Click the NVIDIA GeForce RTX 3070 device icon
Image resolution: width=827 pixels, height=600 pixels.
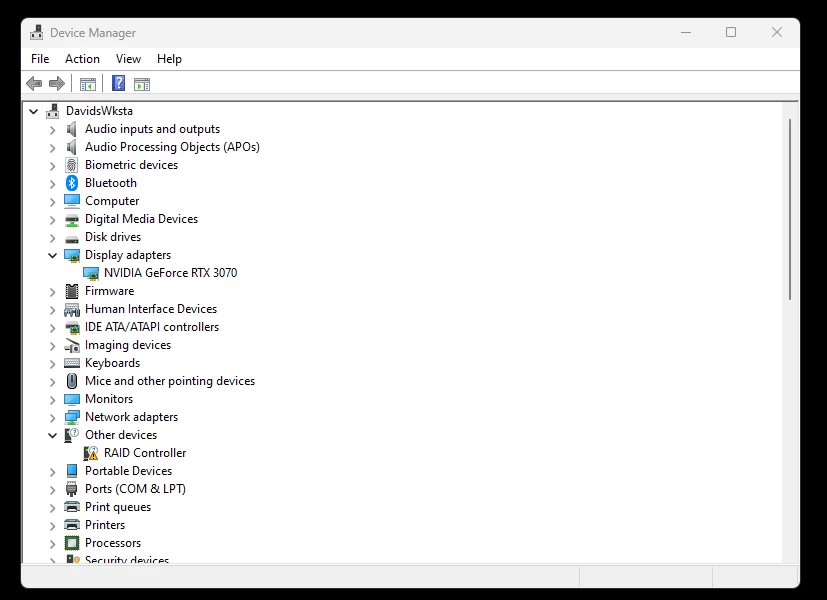click(91, 273)
